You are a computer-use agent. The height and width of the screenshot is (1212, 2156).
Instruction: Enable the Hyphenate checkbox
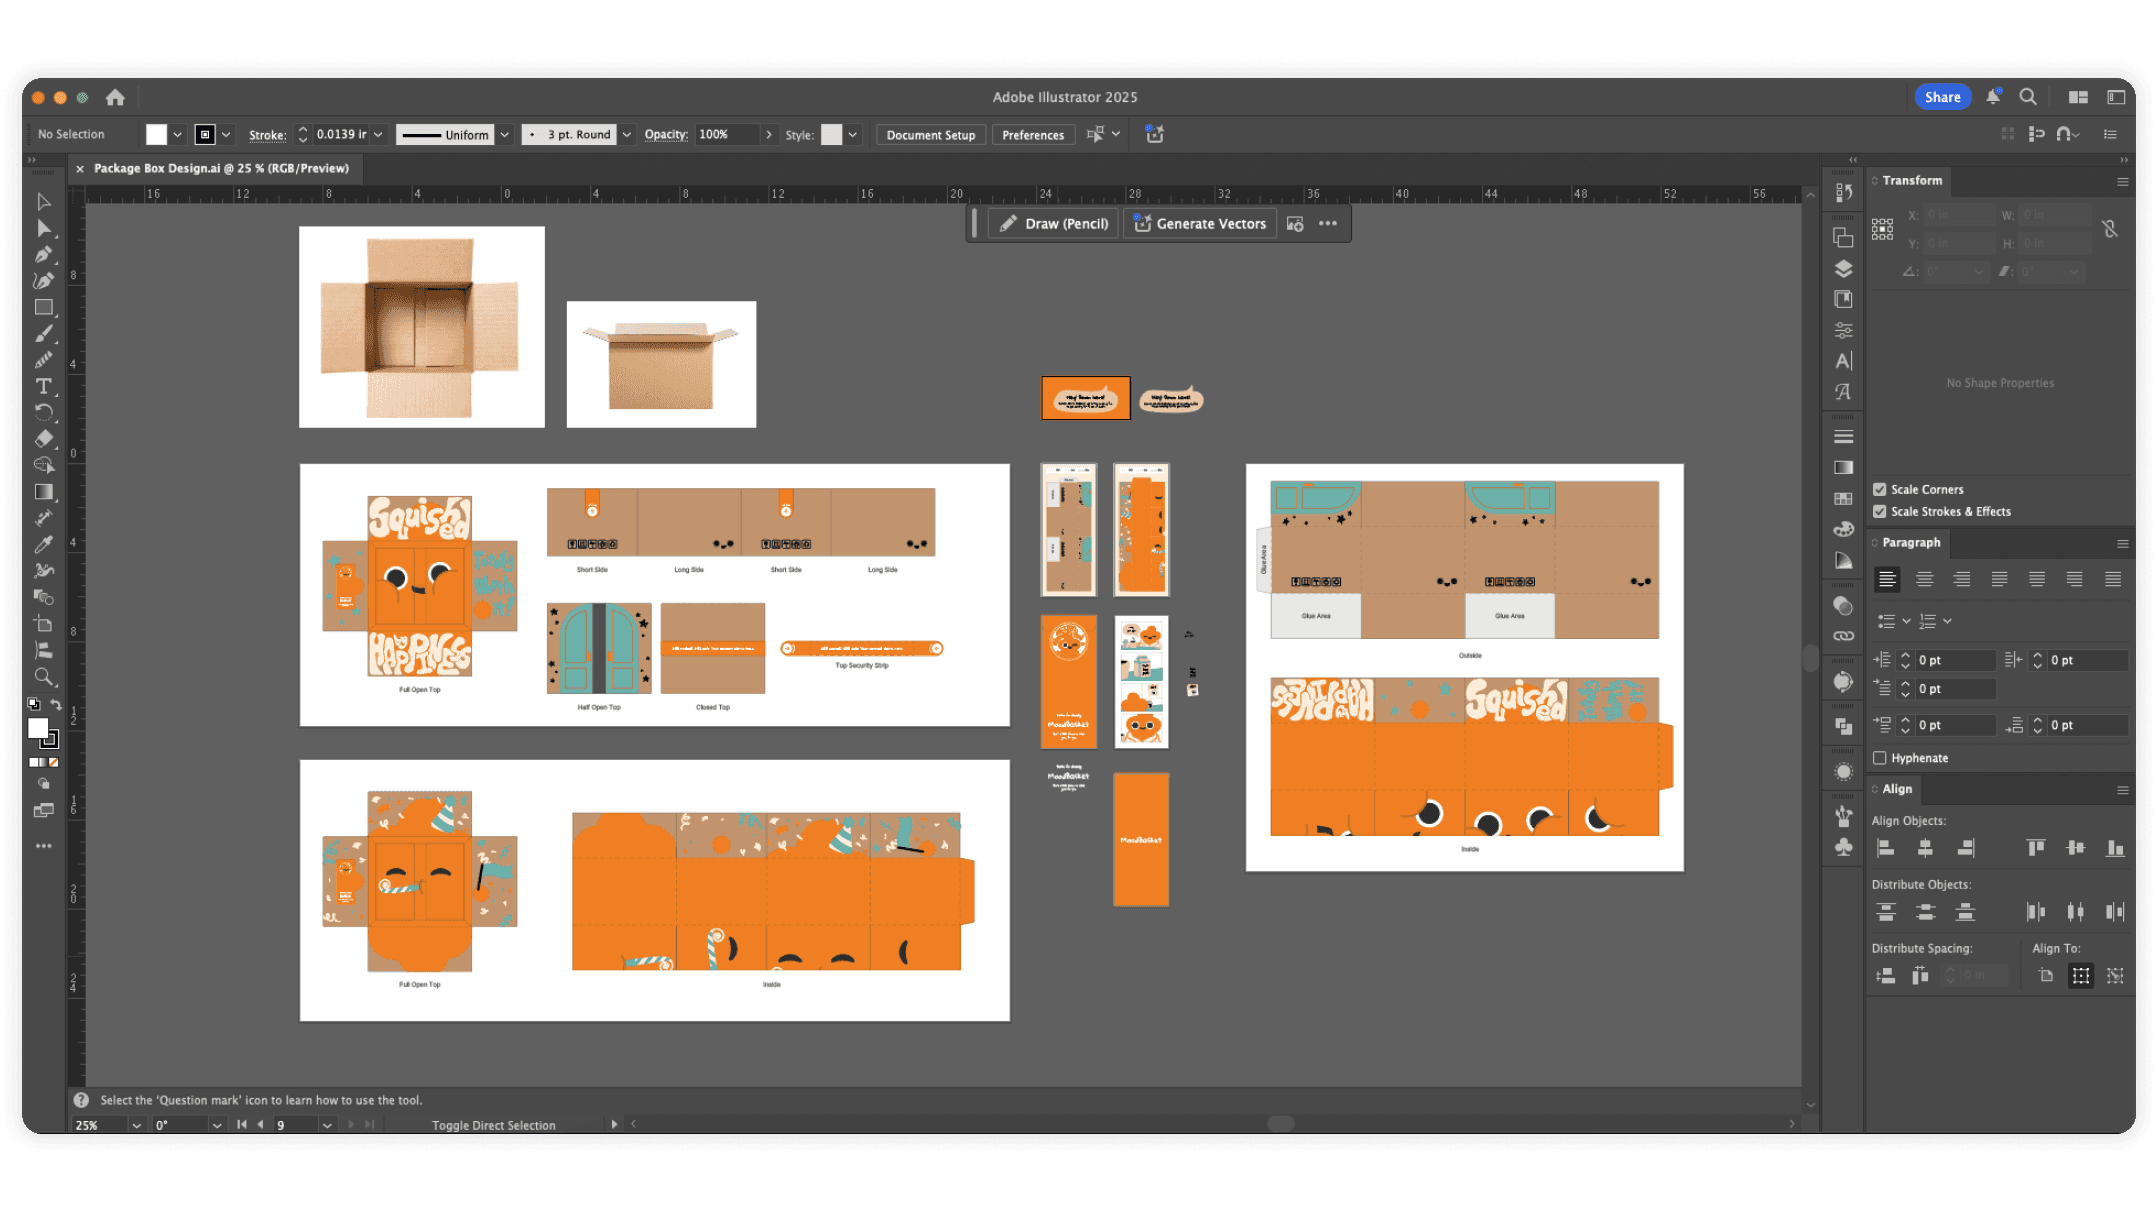(x=1879, y=758)
